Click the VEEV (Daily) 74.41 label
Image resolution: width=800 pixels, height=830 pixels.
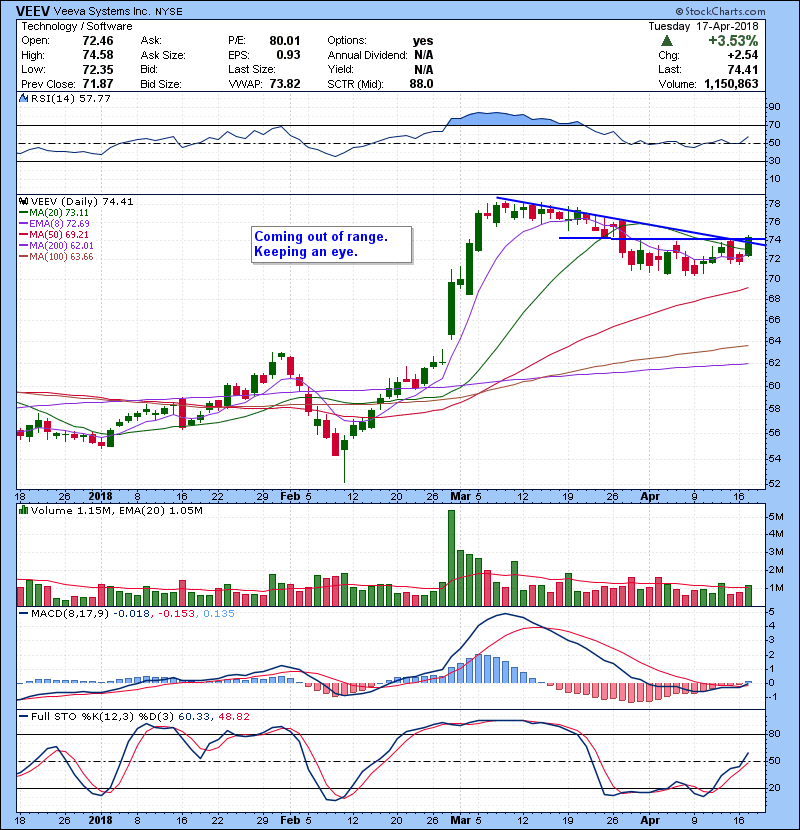tap(82, 202)
